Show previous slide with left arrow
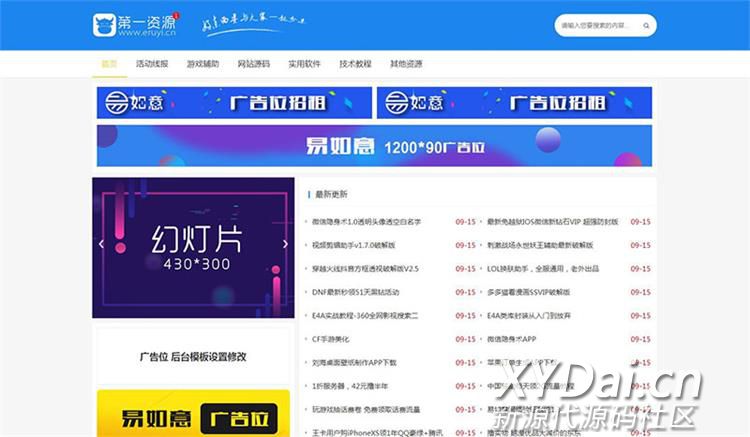The image size is (750, 437). point(101,244)
